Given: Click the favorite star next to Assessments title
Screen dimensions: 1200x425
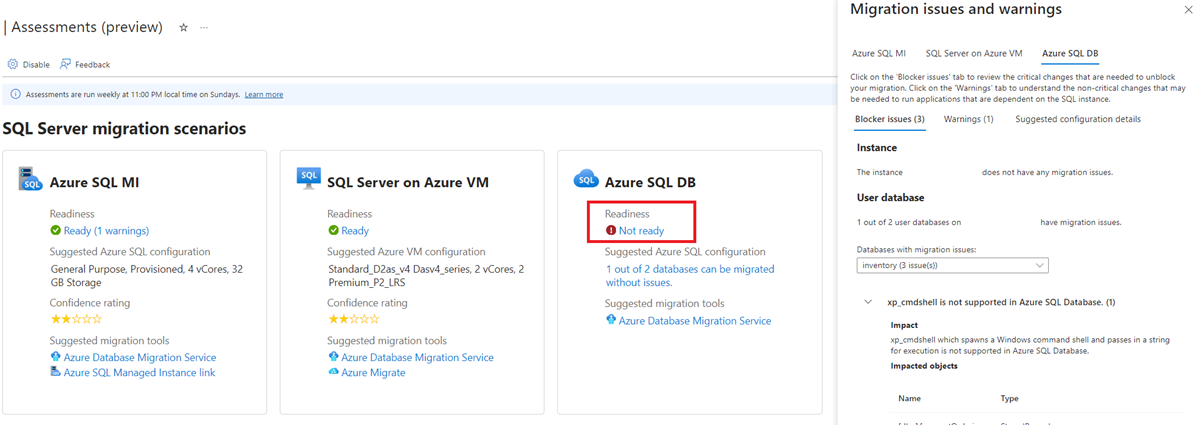Looking at the screenshot, I should 183,28.
